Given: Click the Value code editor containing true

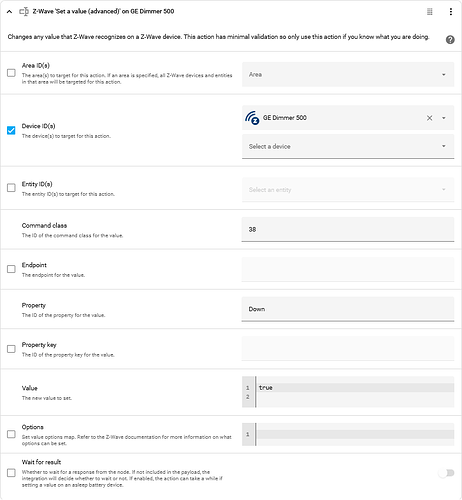Looking at the screenshot, I should (x=348, y=392).
